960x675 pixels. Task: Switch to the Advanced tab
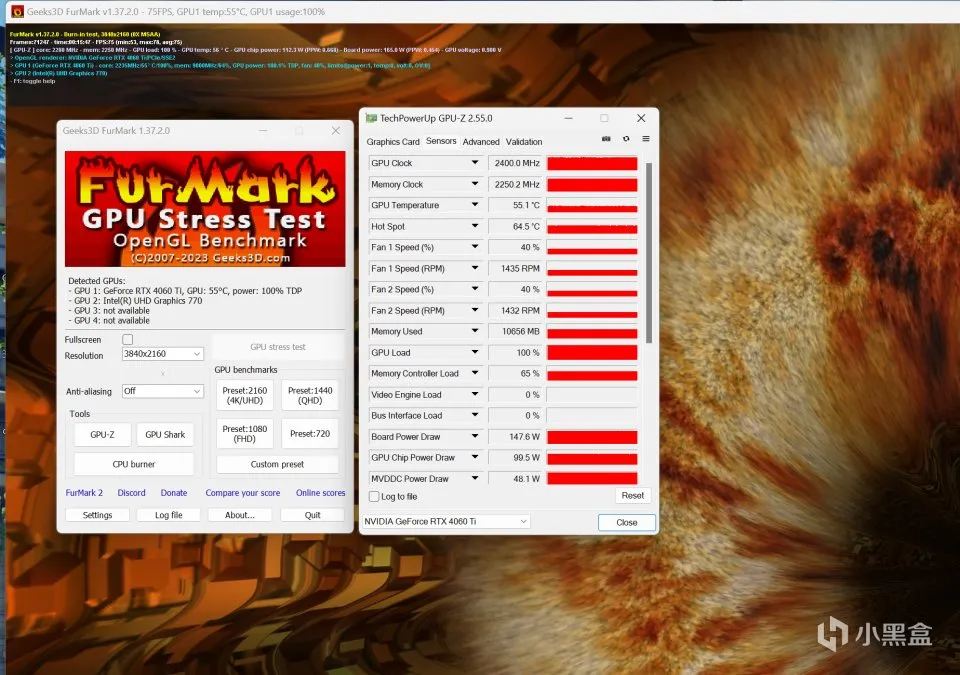point(481,141)
